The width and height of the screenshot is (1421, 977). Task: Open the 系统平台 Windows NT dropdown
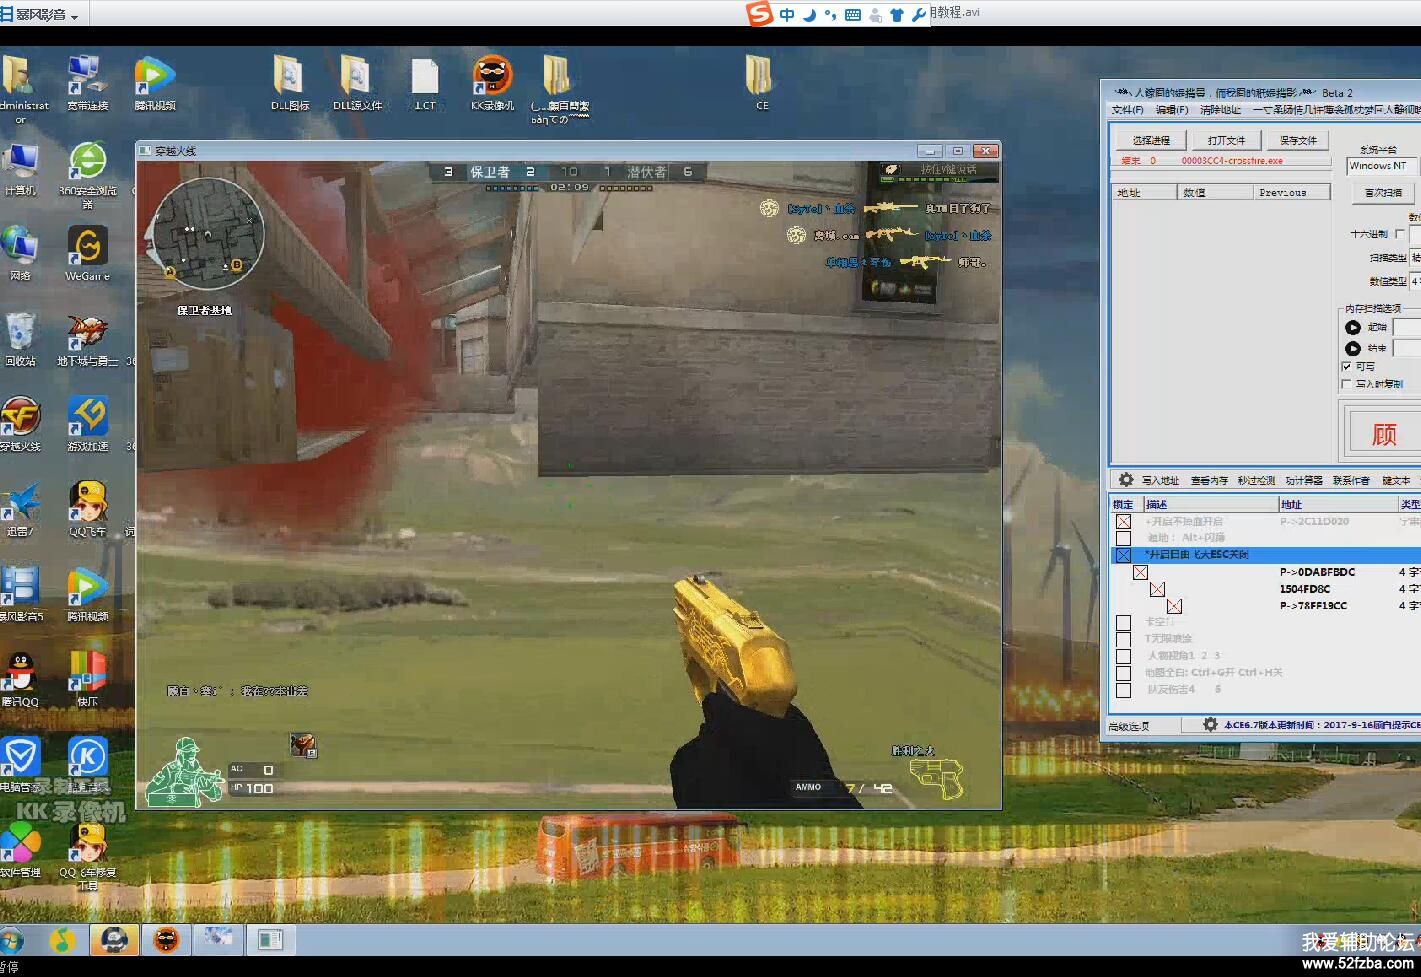(x=1381, y=166)
